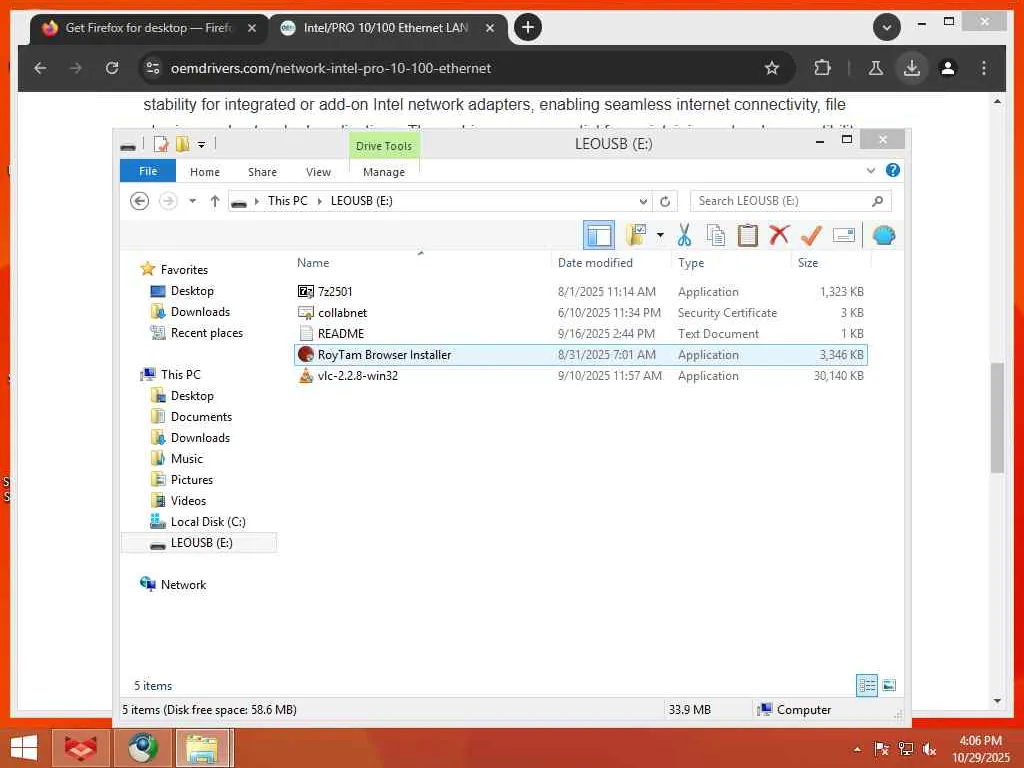Click the red X Delete icon
This screenshot has width=1024, height=768.
coord(779,235)
